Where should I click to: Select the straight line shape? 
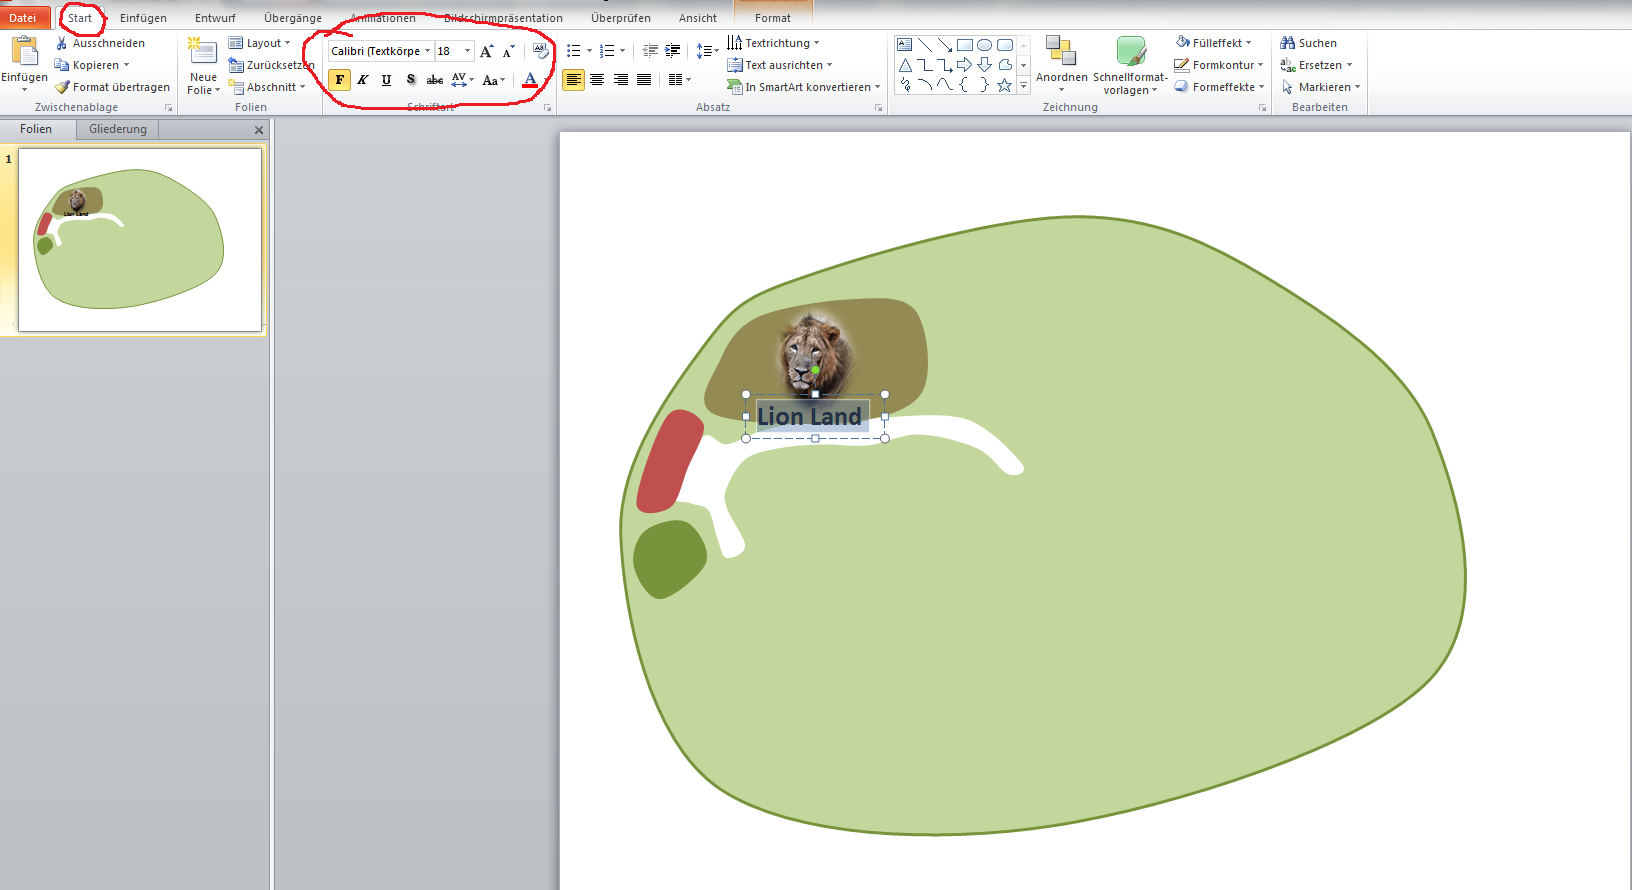click(925, 45)
